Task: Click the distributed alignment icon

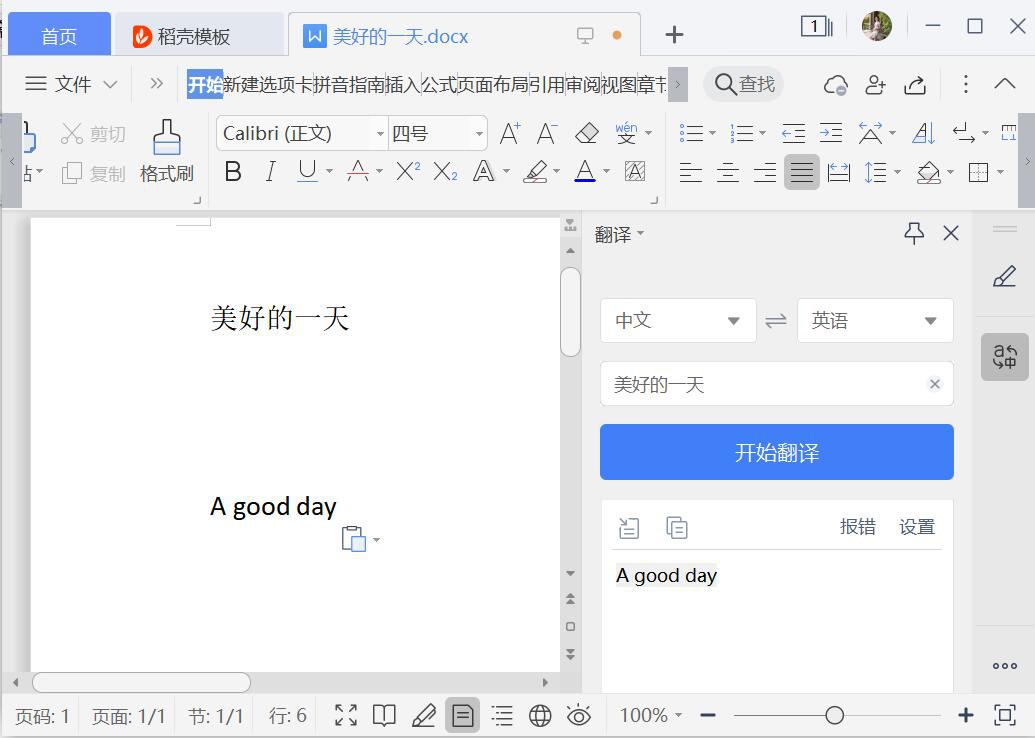Action: (838, 172)
